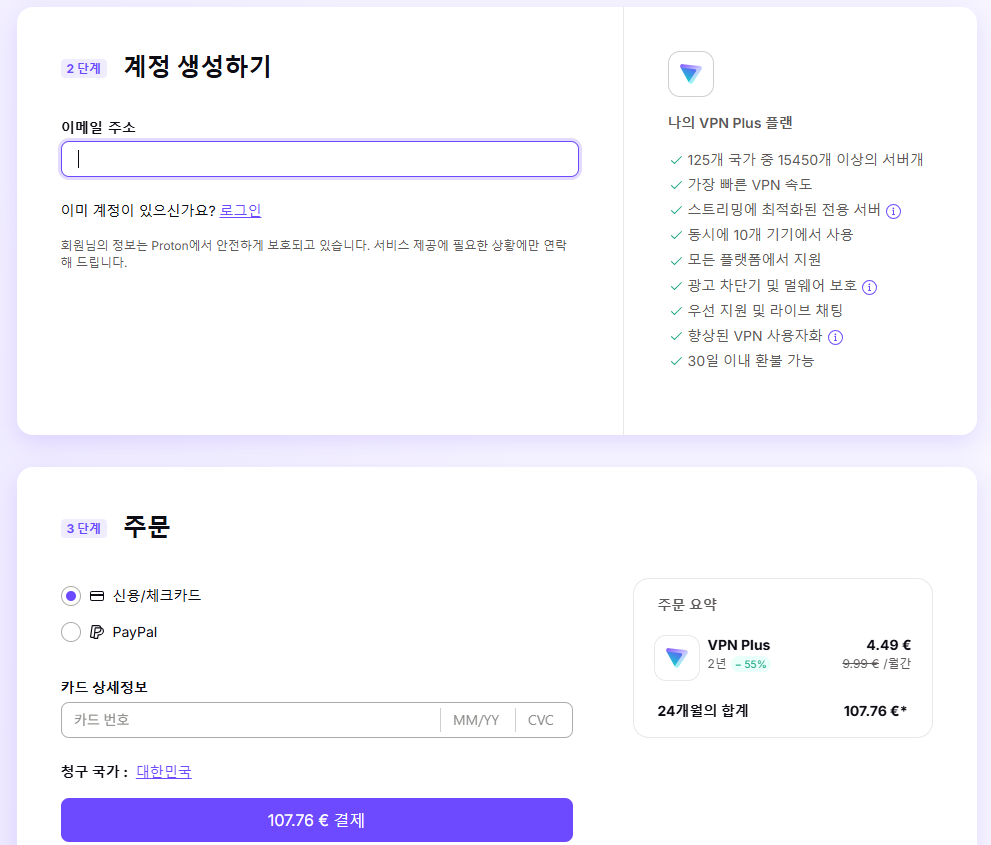This screenshot has width=991, height=845.
Task: Click checkmark beside 가장 빠른 VPN 속도
Action: [x=676, y=185]
